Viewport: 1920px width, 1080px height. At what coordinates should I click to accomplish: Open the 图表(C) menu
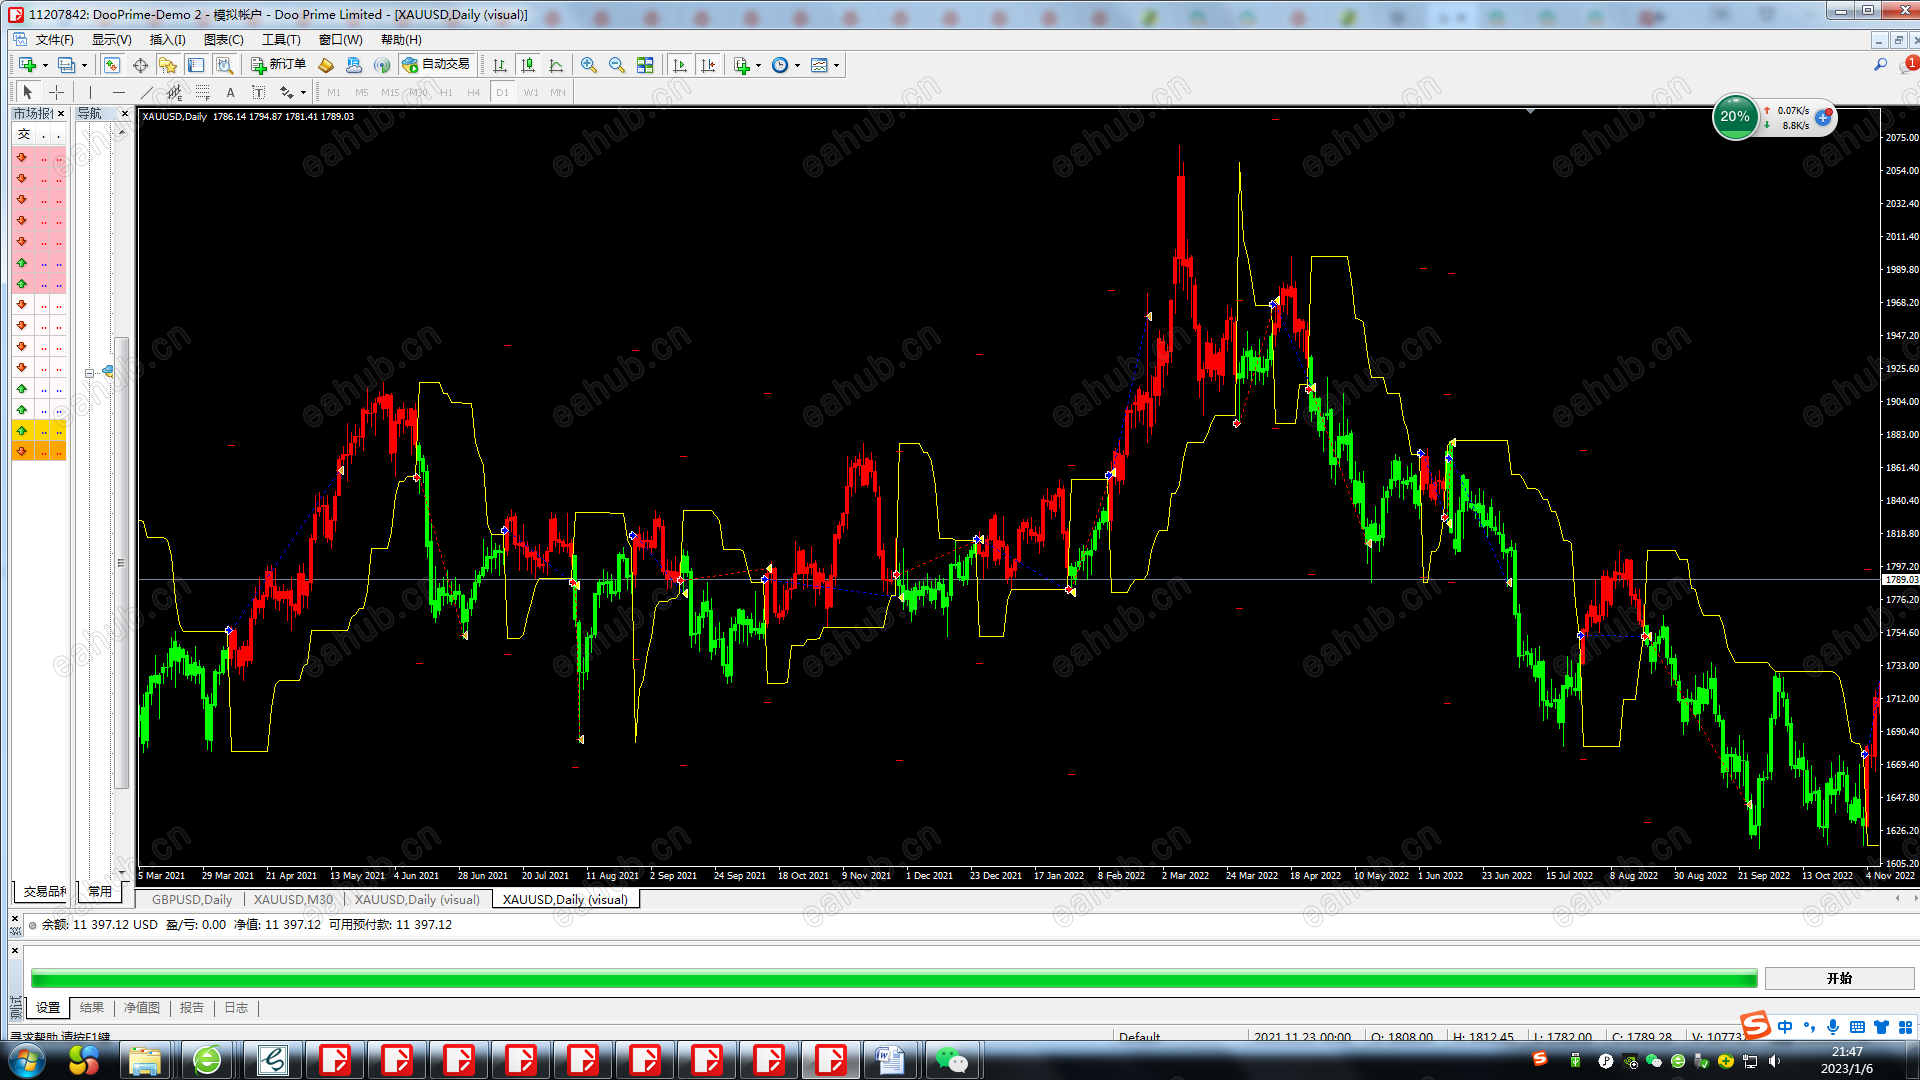tap(223, 40)
